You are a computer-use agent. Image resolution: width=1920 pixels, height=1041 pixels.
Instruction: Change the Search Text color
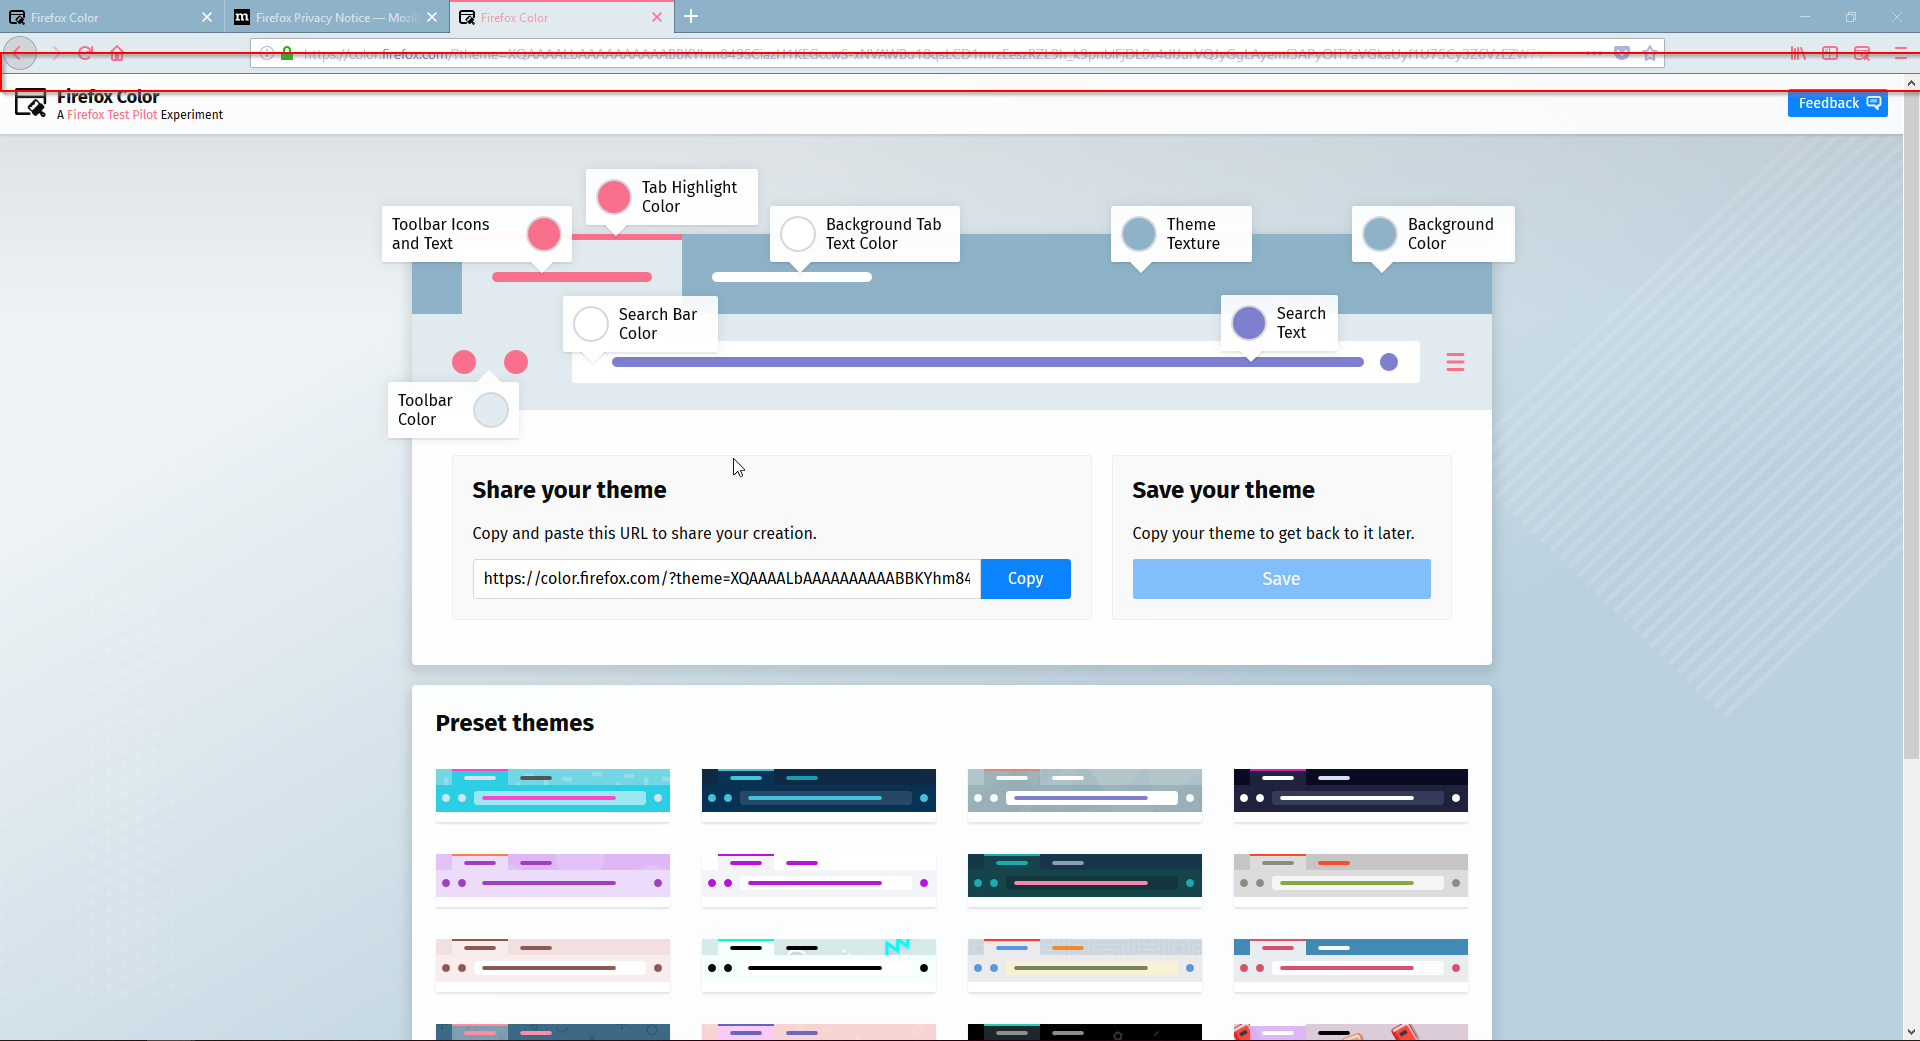coord(1249,323)
